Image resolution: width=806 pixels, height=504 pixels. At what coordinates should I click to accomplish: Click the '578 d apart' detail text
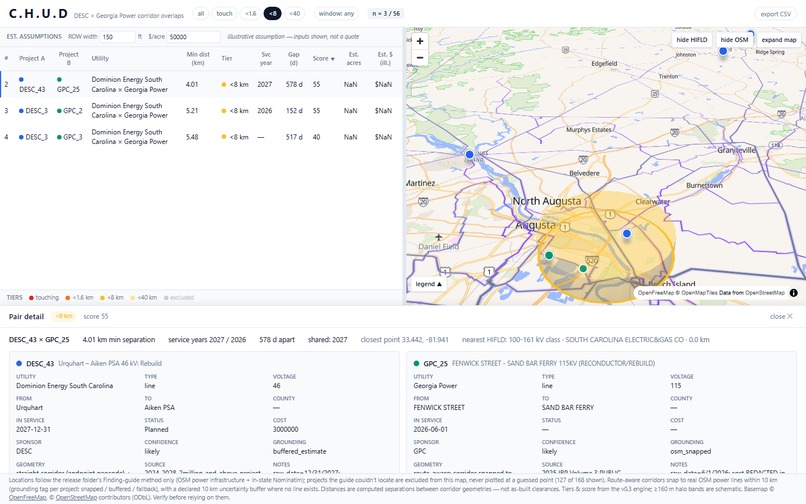coord(277,340)
